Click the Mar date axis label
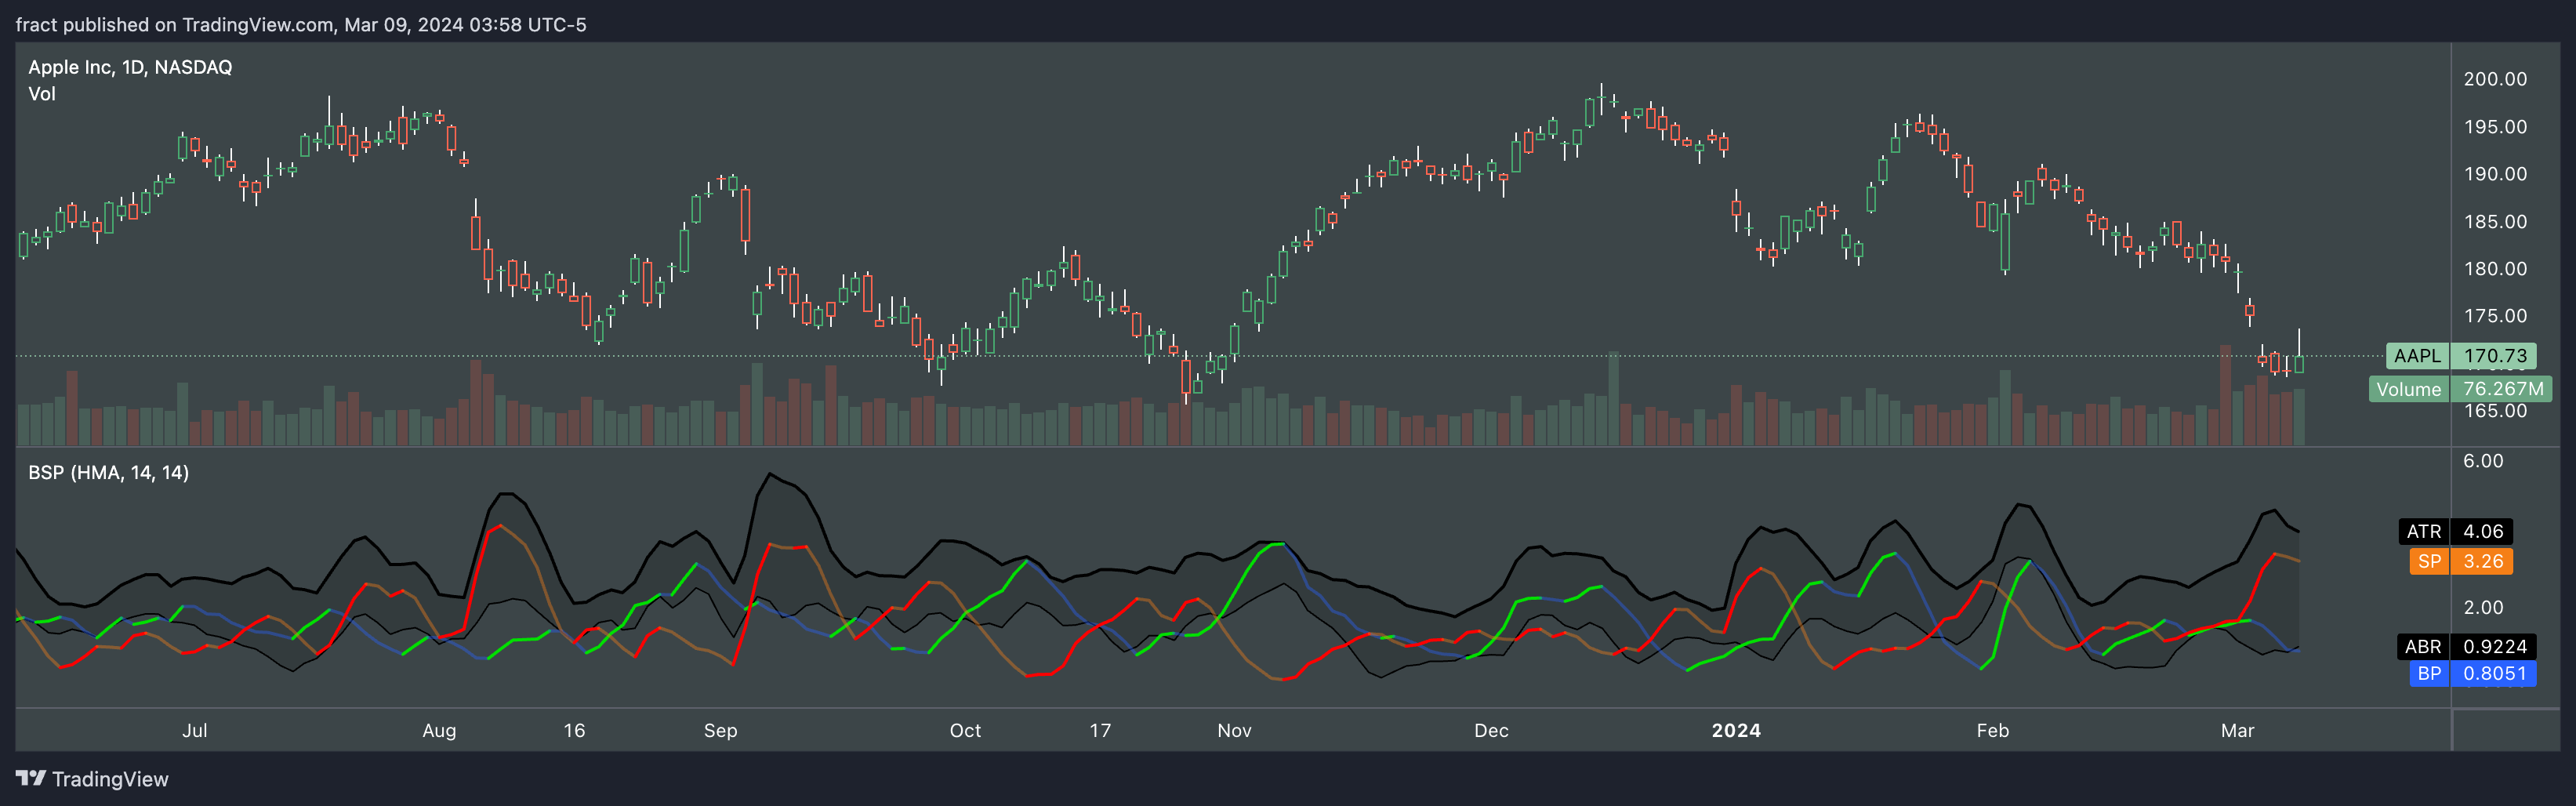 (2237, 731)
